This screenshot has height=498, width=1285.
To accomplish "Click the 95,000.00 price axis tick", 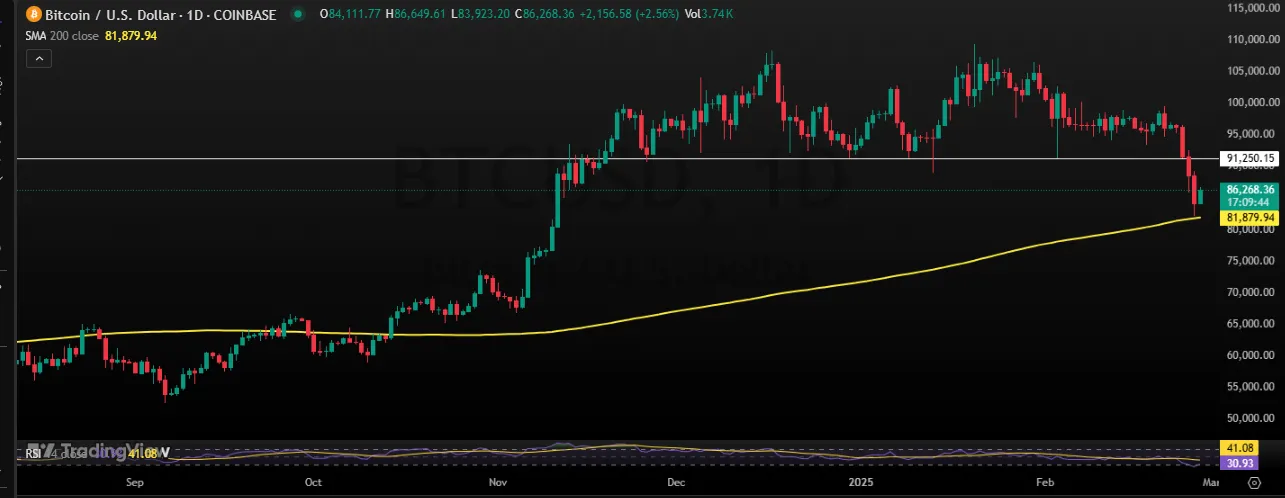I will 1253,134.
